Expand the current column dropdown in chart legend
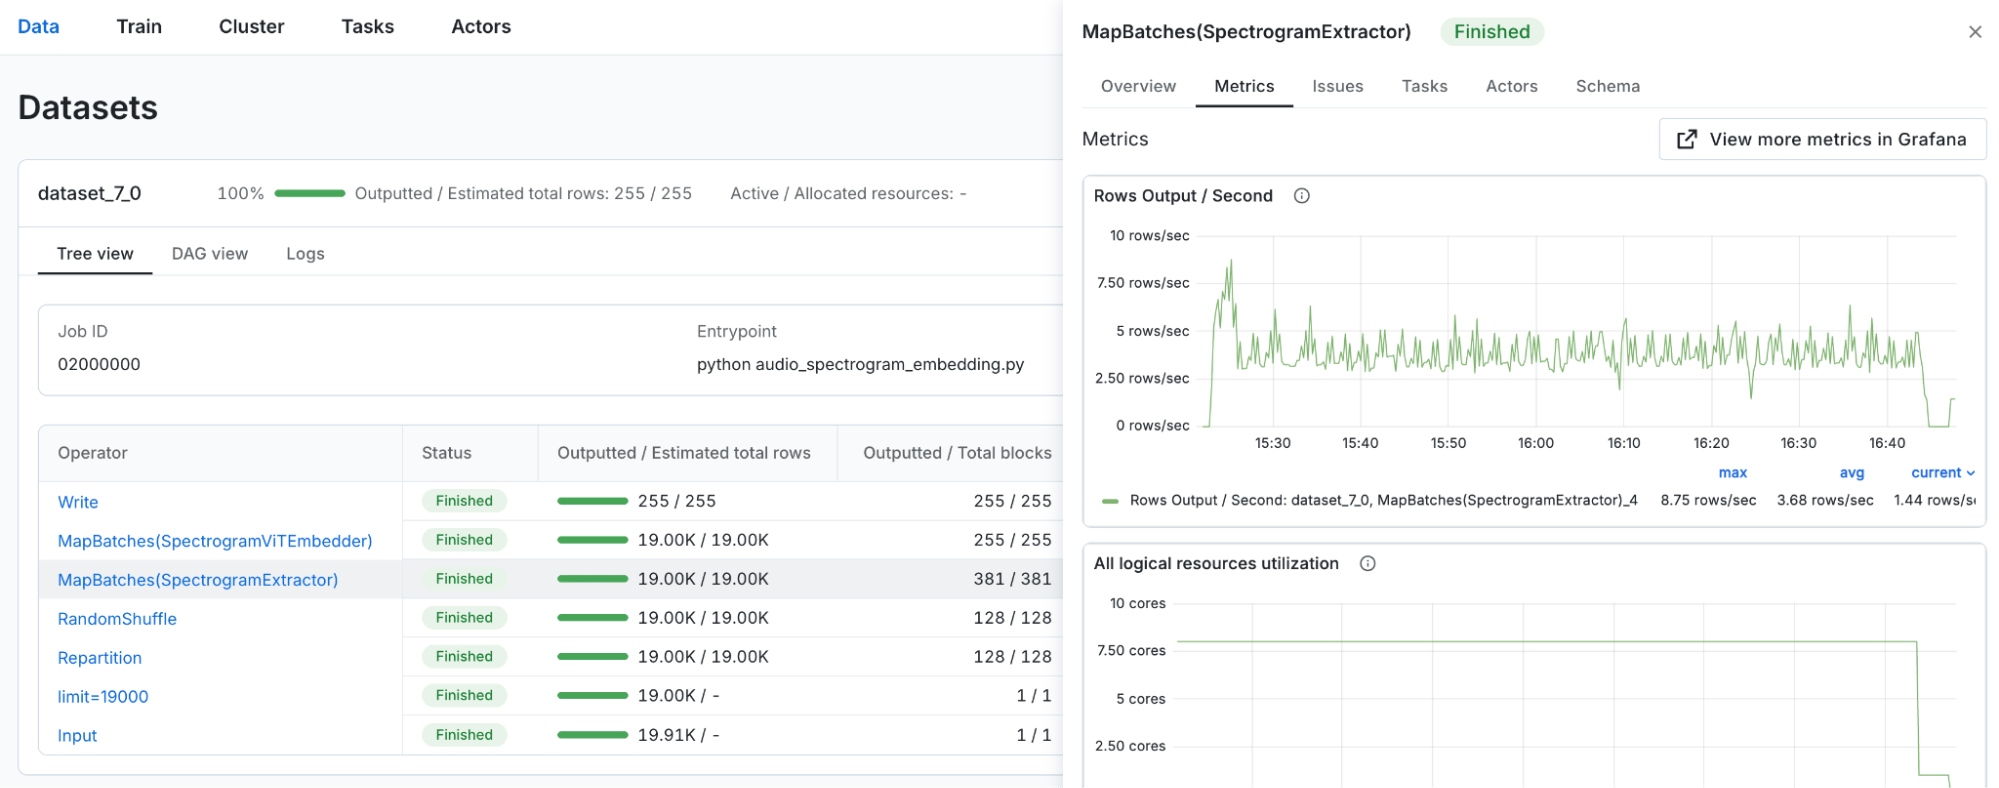Viewport: 1999px width, 788px height. click(x=1942, y=473)
